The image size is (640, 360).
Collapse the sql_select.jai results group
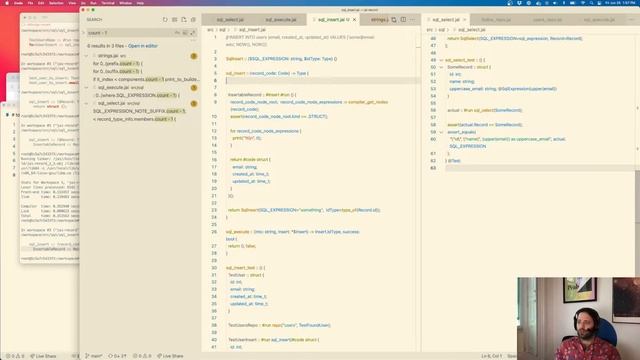tap(86, 103)
